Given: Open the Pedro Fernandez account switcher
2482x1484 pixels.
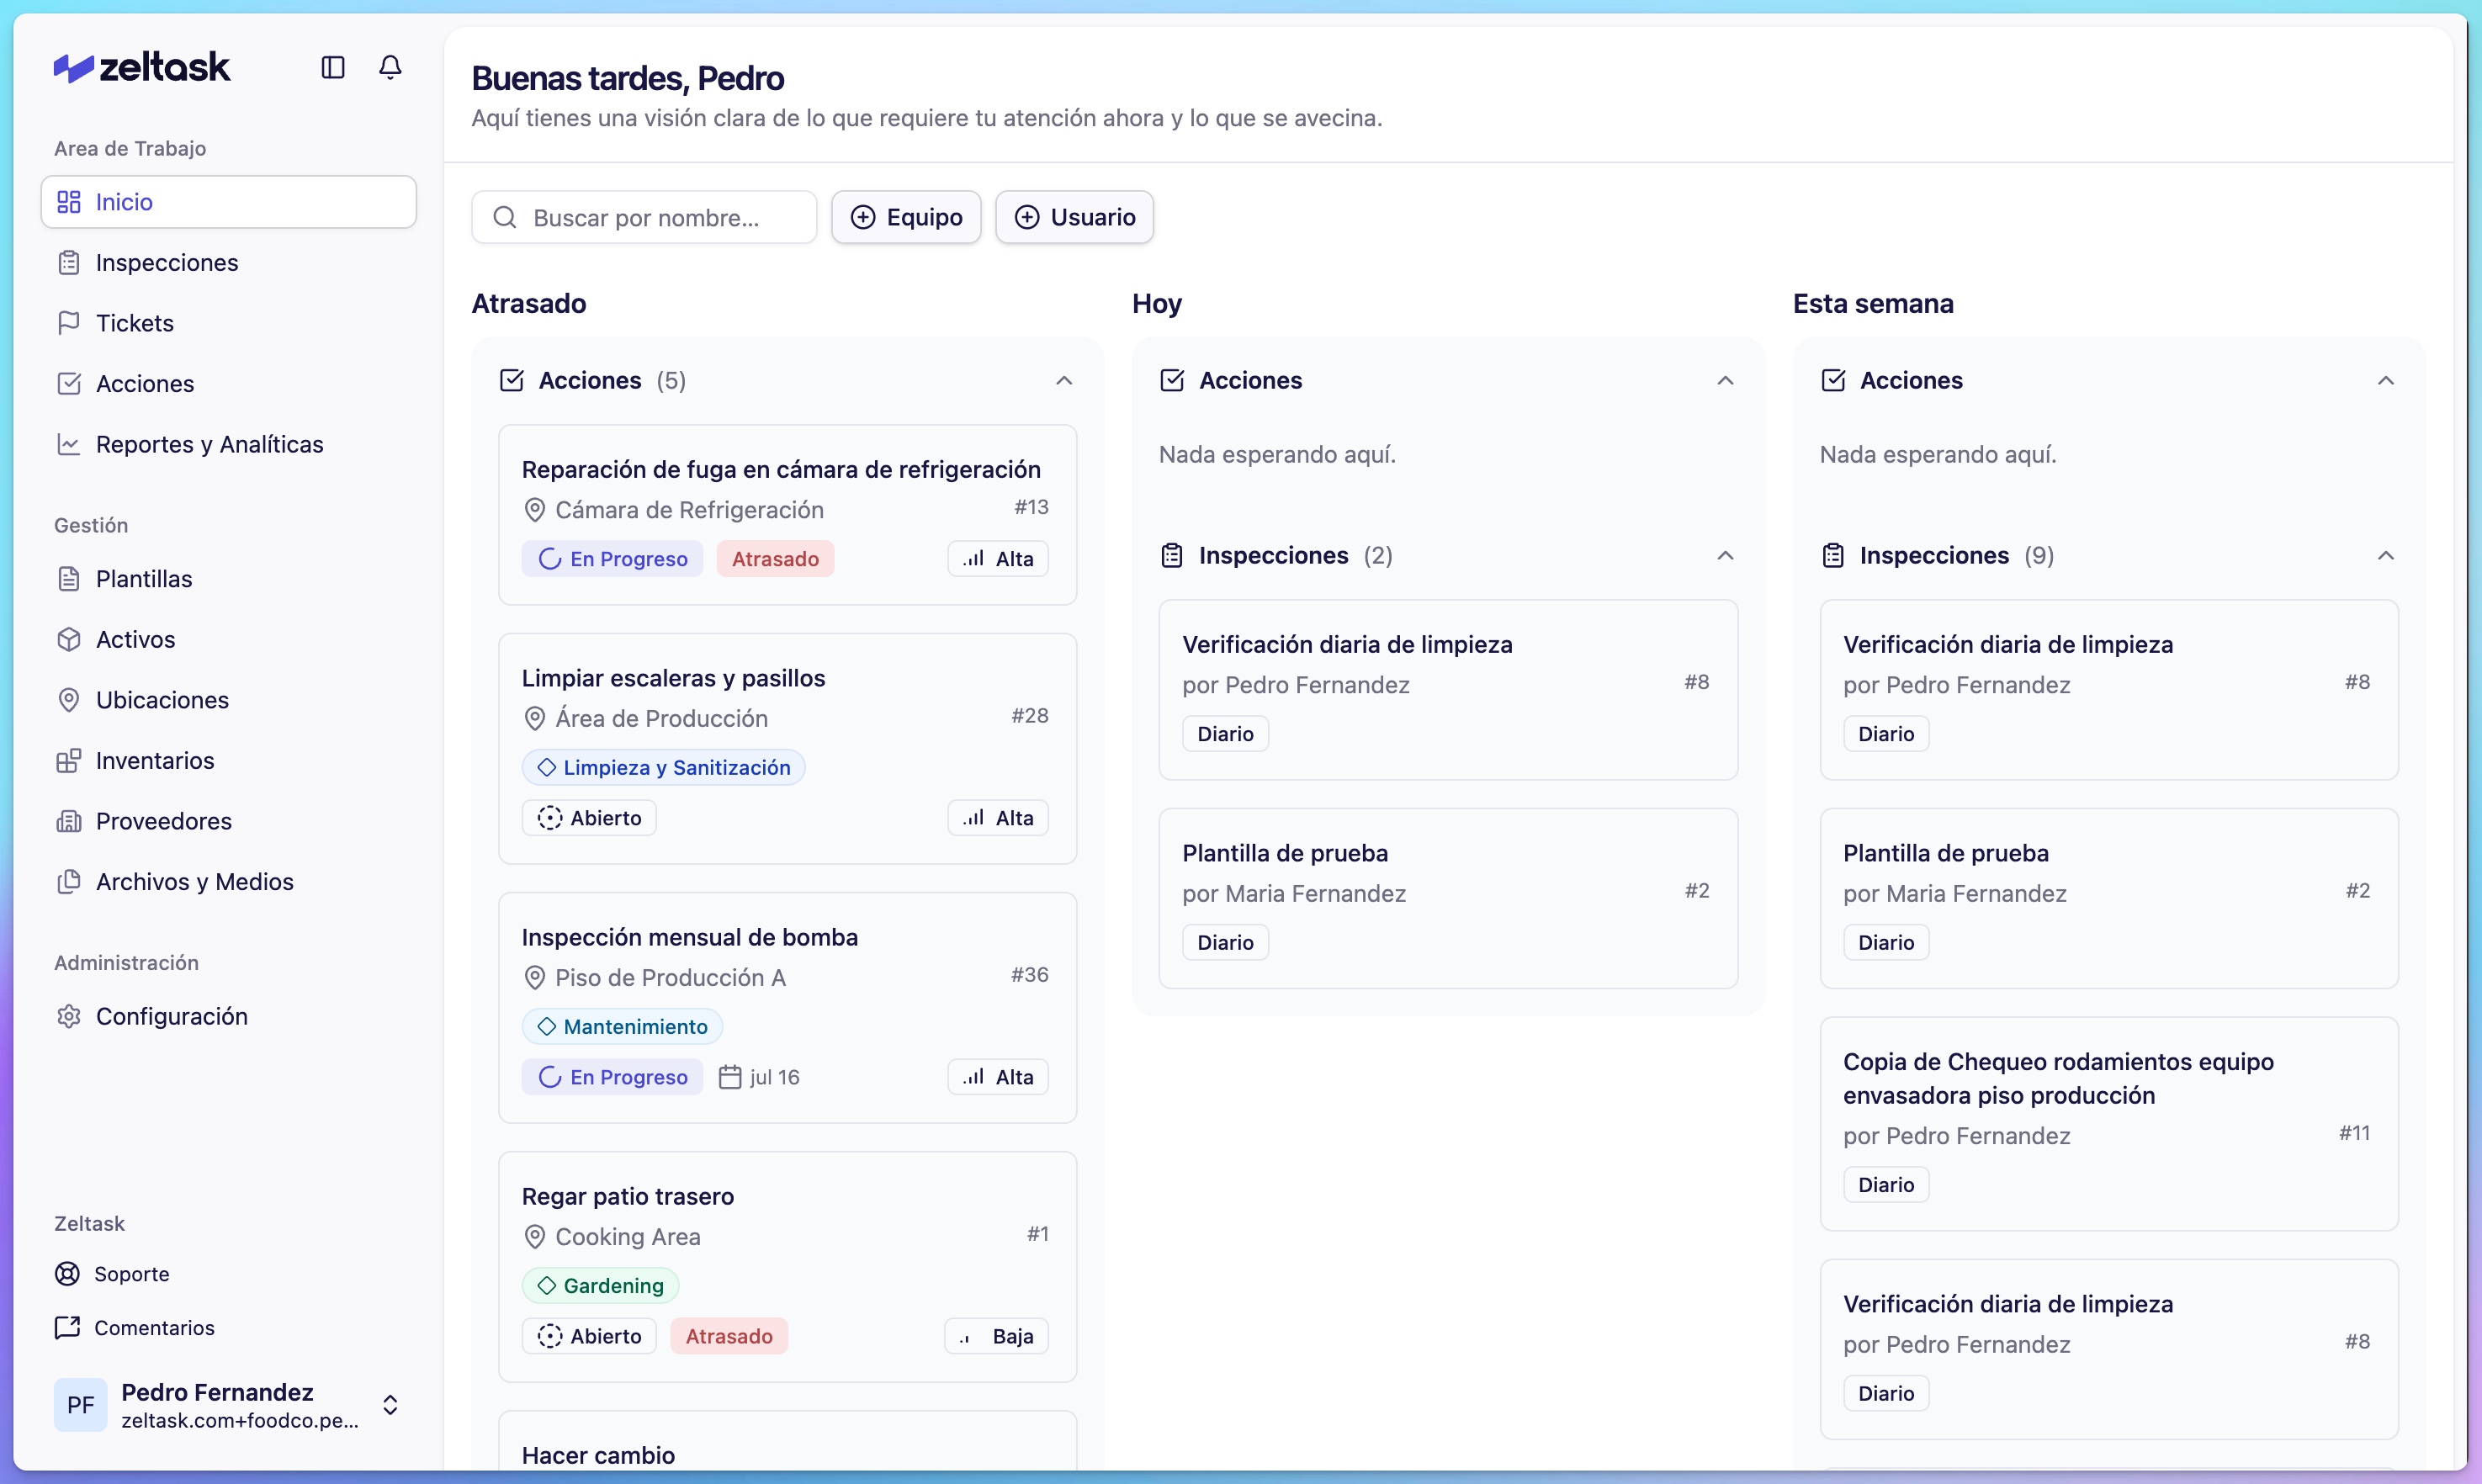Looking at the screenshot, I should 390,1404.
